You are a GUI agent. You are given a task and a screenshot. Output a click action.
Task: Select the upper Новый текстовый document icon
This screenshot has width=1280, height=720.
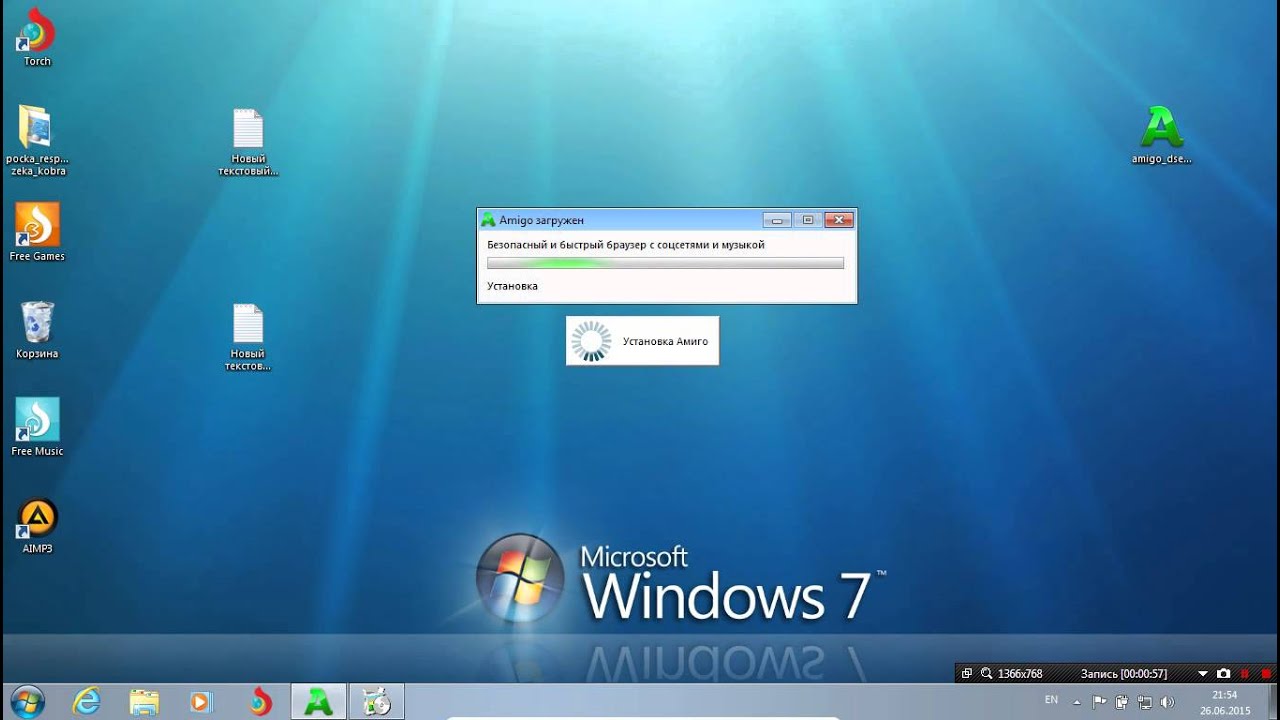[248, 142]
